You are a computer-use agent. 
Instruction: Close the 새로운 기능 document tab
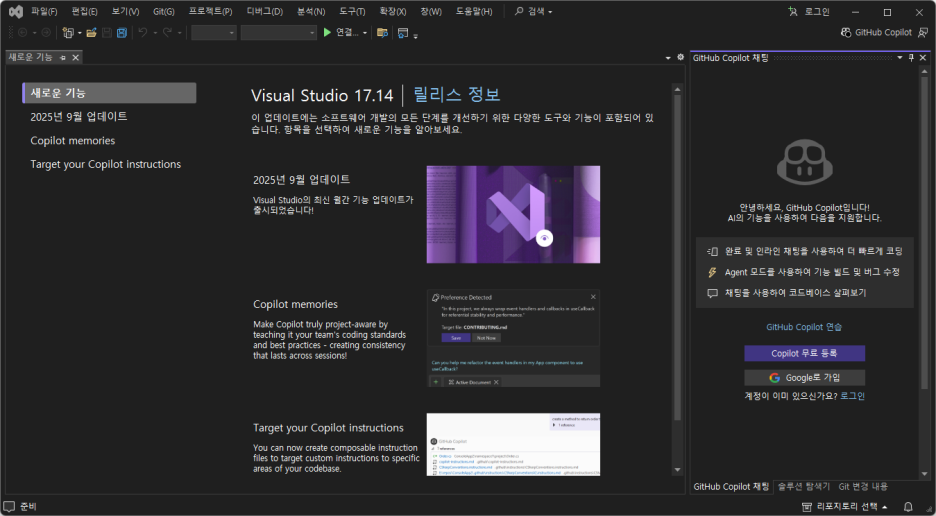click(75, 58)
